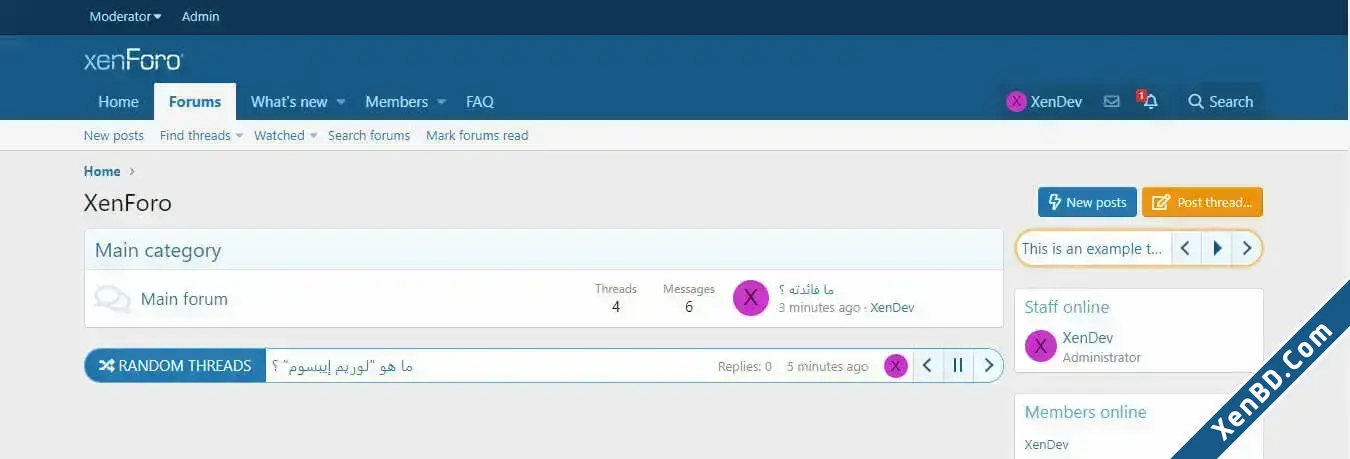
Task: Click the Mark forums read link
Action: tap(477, 135)
